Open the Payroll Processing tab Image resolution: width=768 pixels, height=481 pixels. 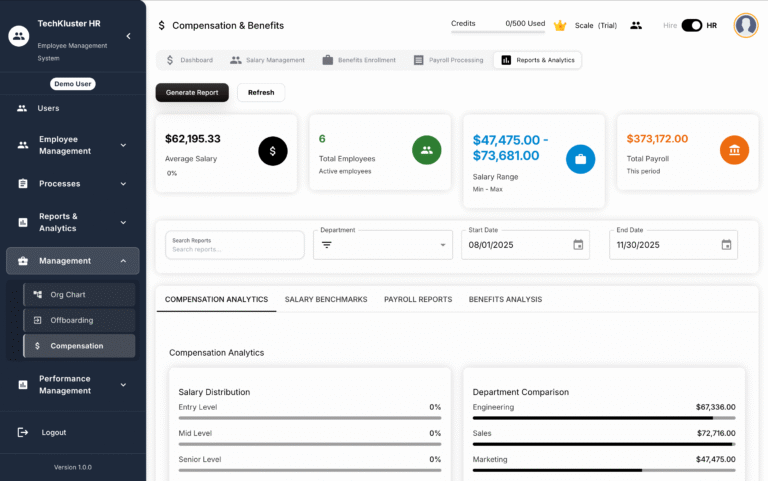(447, 60)
